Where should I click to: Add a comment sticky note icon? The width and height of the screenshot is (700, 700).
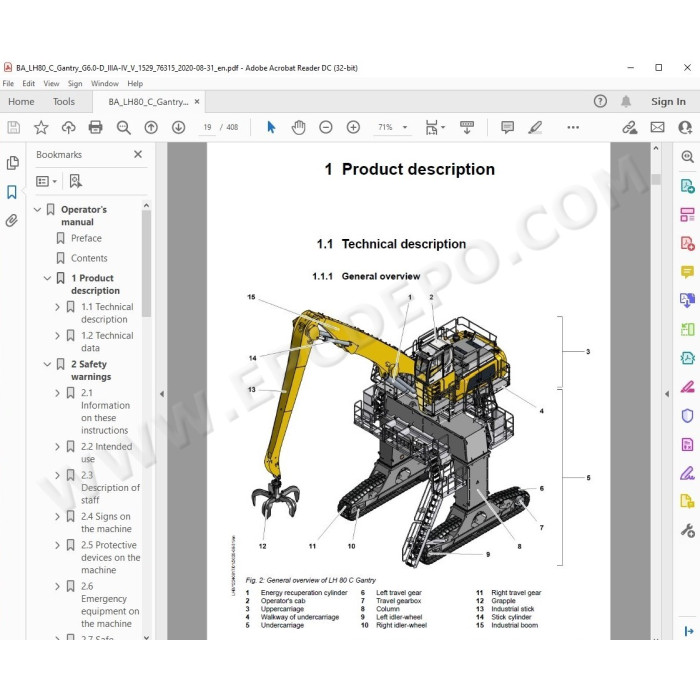(x=507, y=128)
